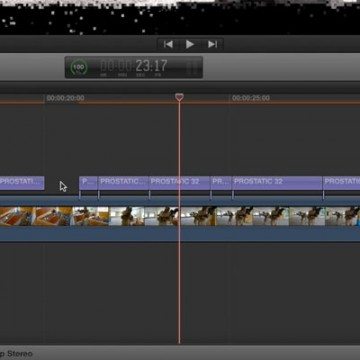The width and height of the screenshot is (360, 360).
Task: Select the short PR... title clip
Action: (x=221, y=183)
